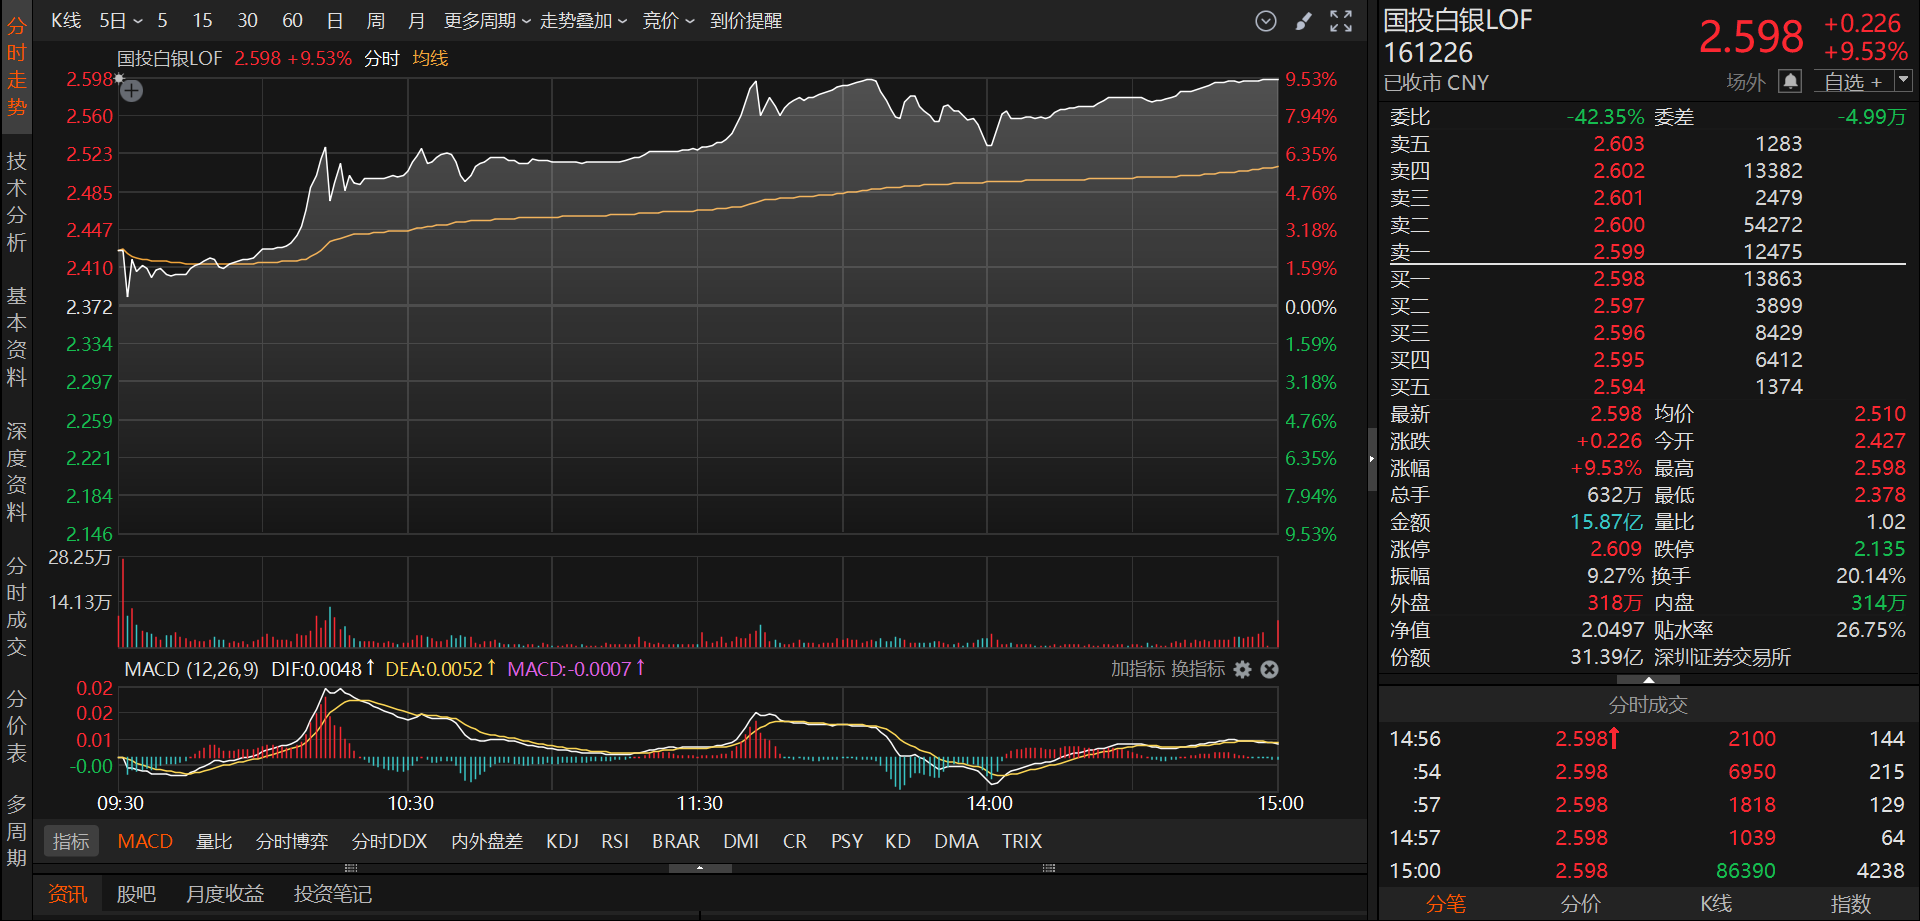Toggle the 均线 average line display
This screenshot has width=1920, height=921.
430,59
